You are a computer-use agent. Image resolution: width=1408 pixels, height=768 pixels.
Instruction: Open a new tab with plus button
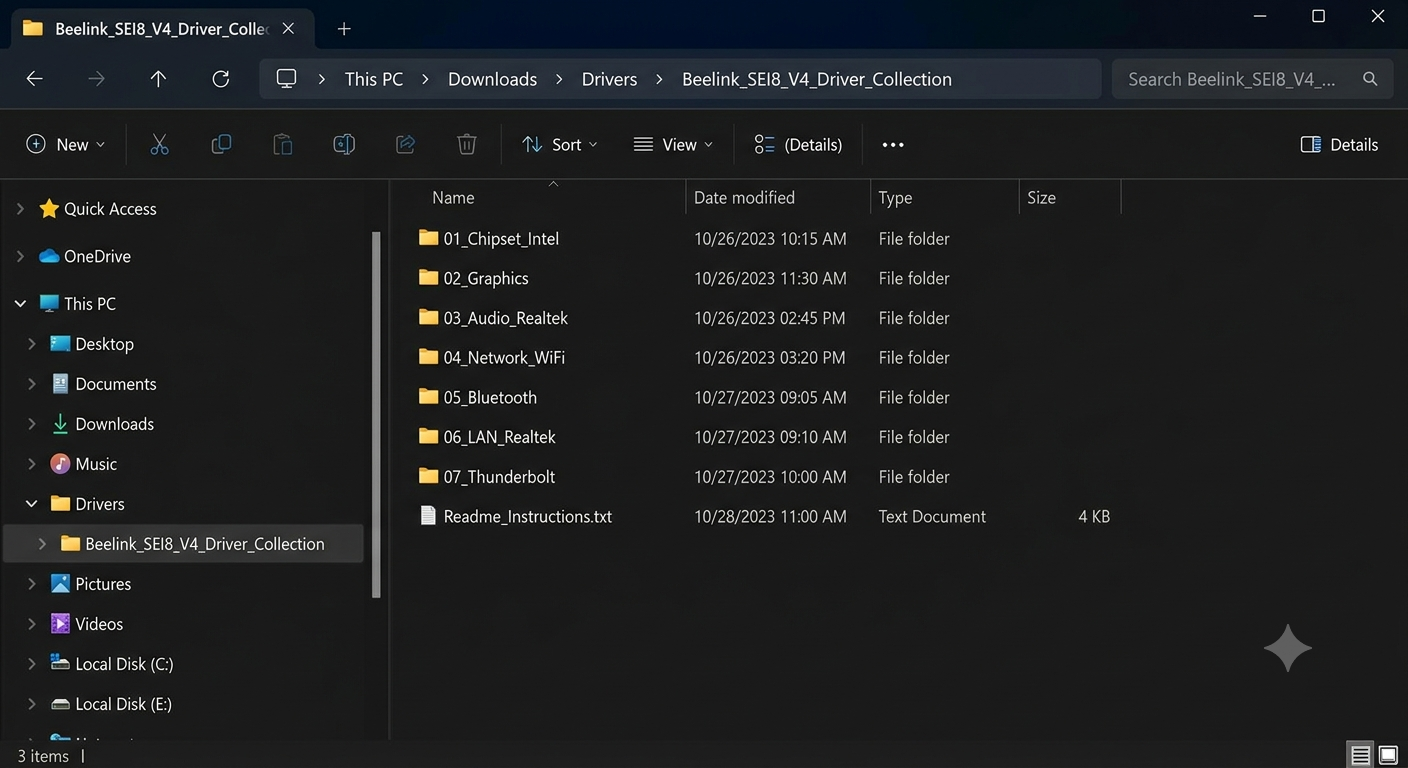point(344,29)
